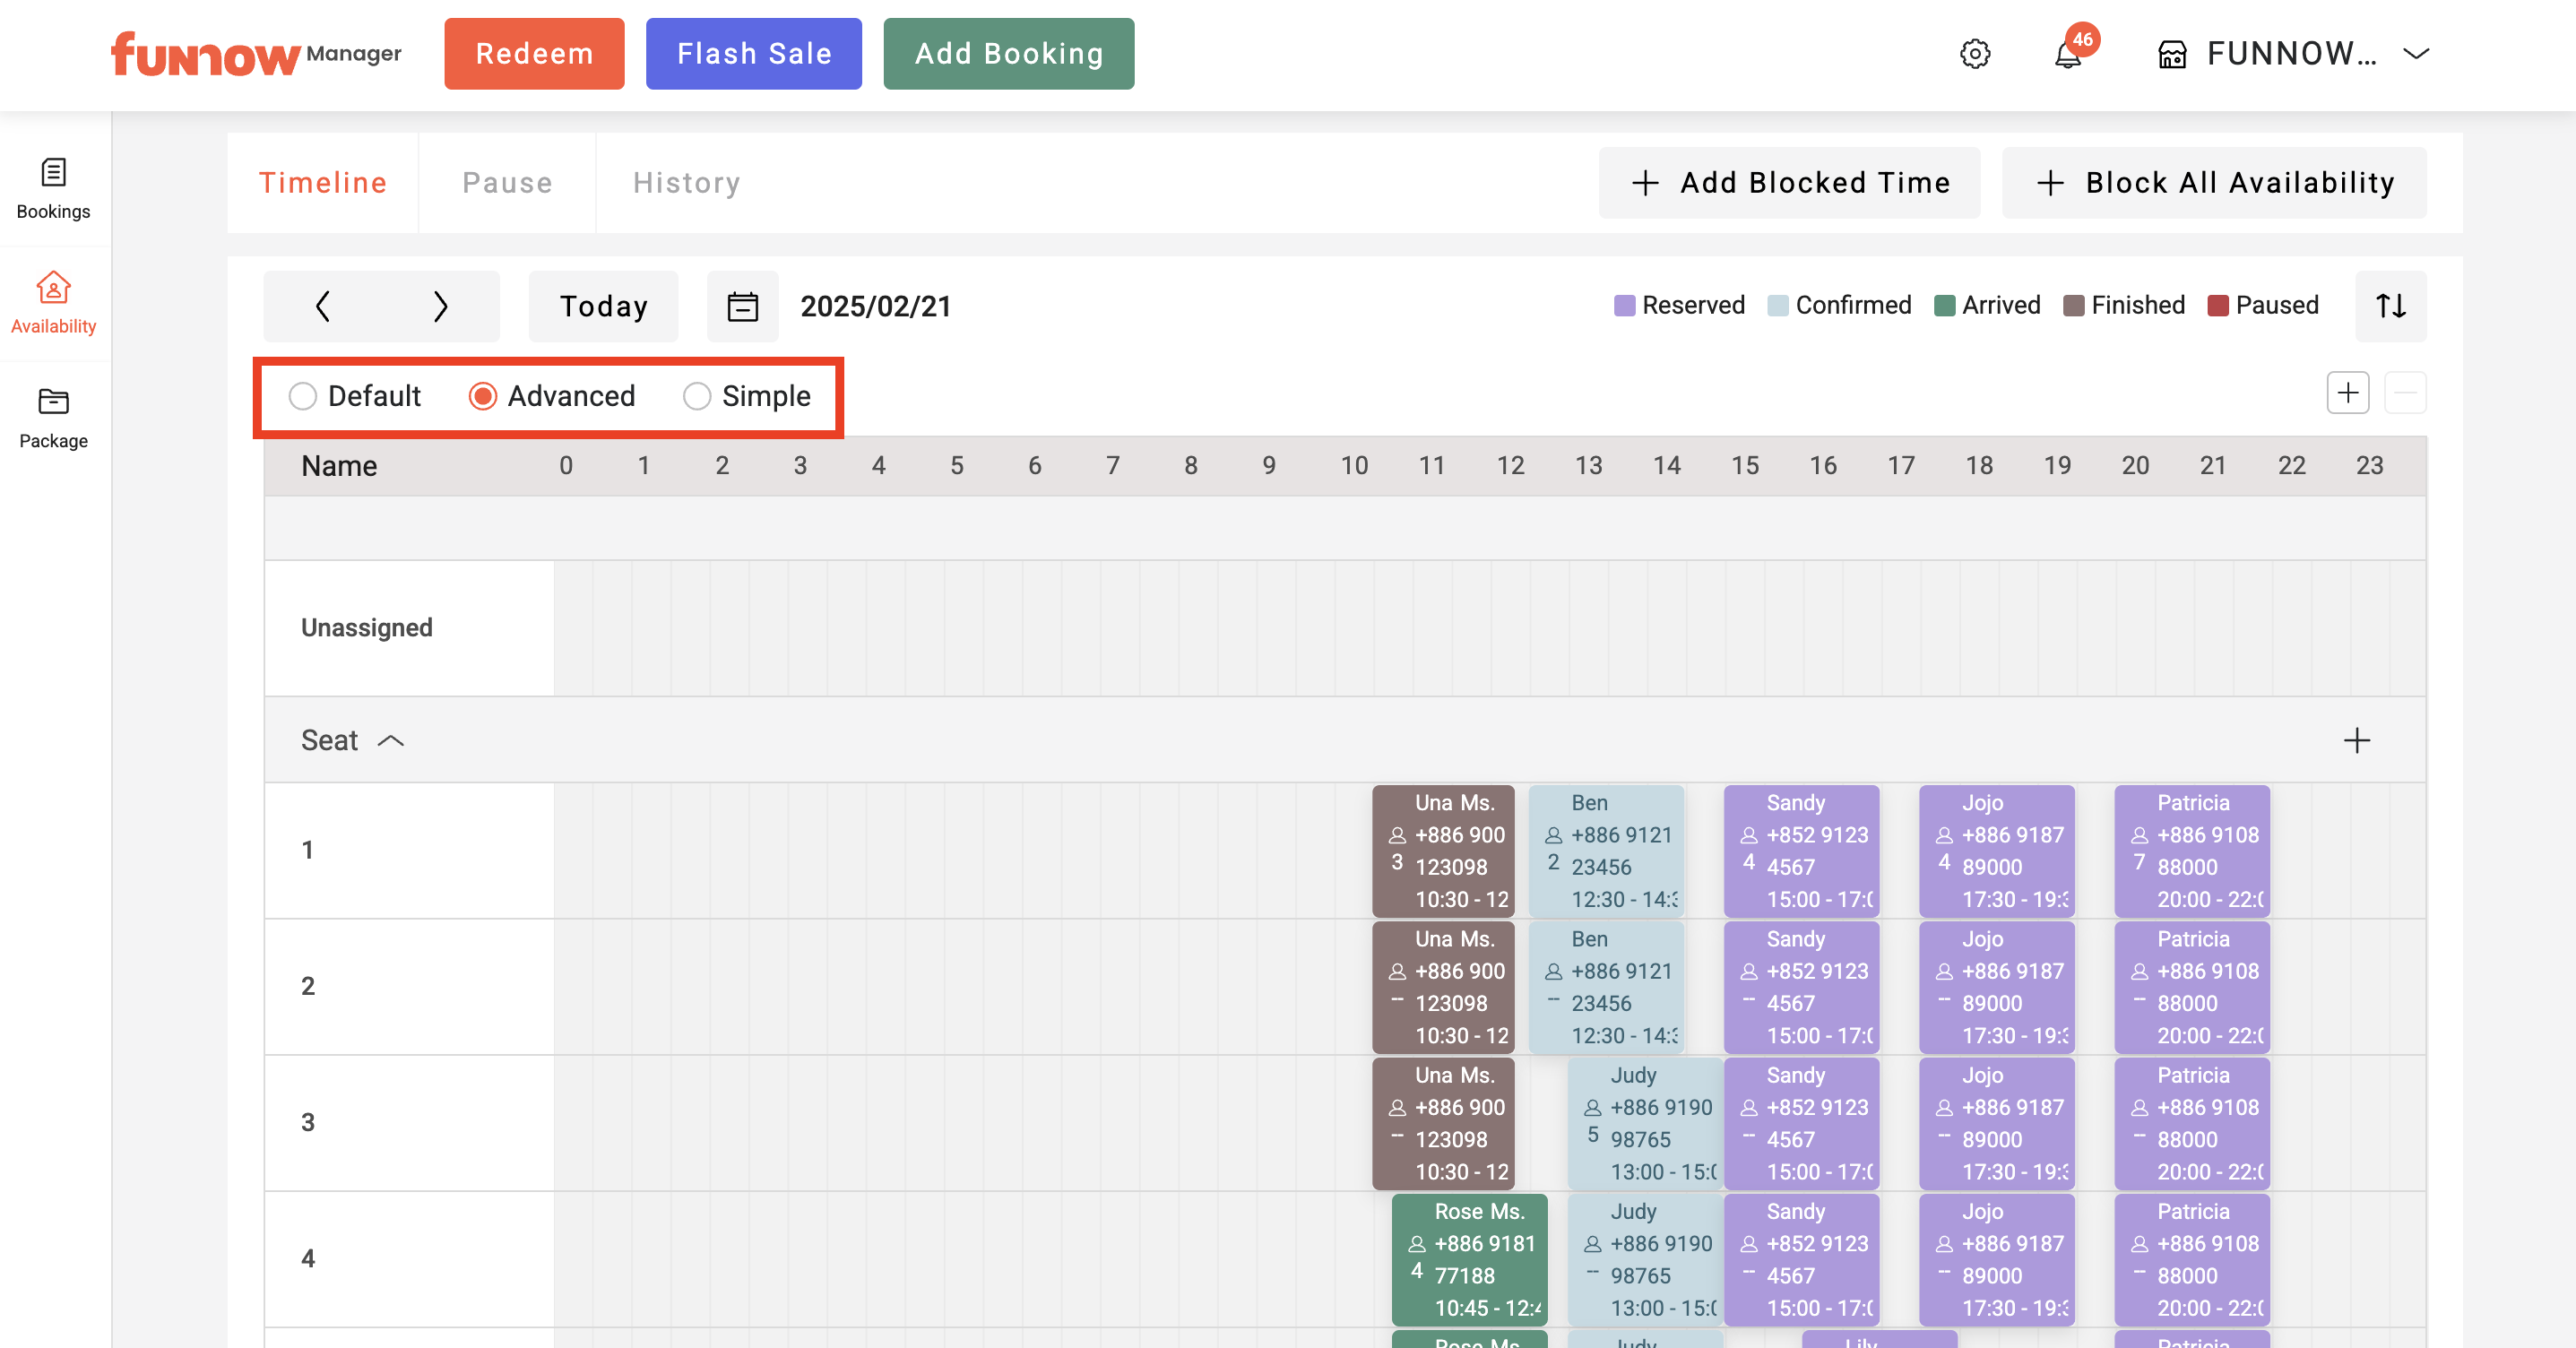Zoom out the timeline with minus box
The width and height of the screenshot is (2576, 1348).
[2406, 392]
